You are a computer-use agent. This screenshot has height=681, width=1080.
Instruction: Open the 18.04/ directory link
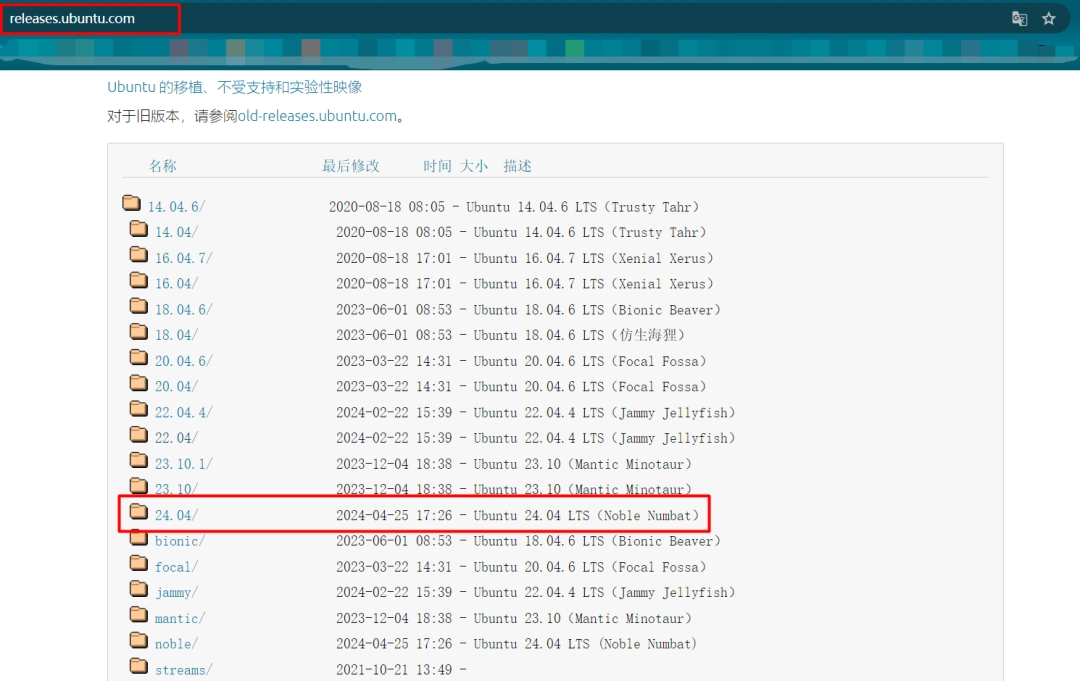tap(176, 335)
